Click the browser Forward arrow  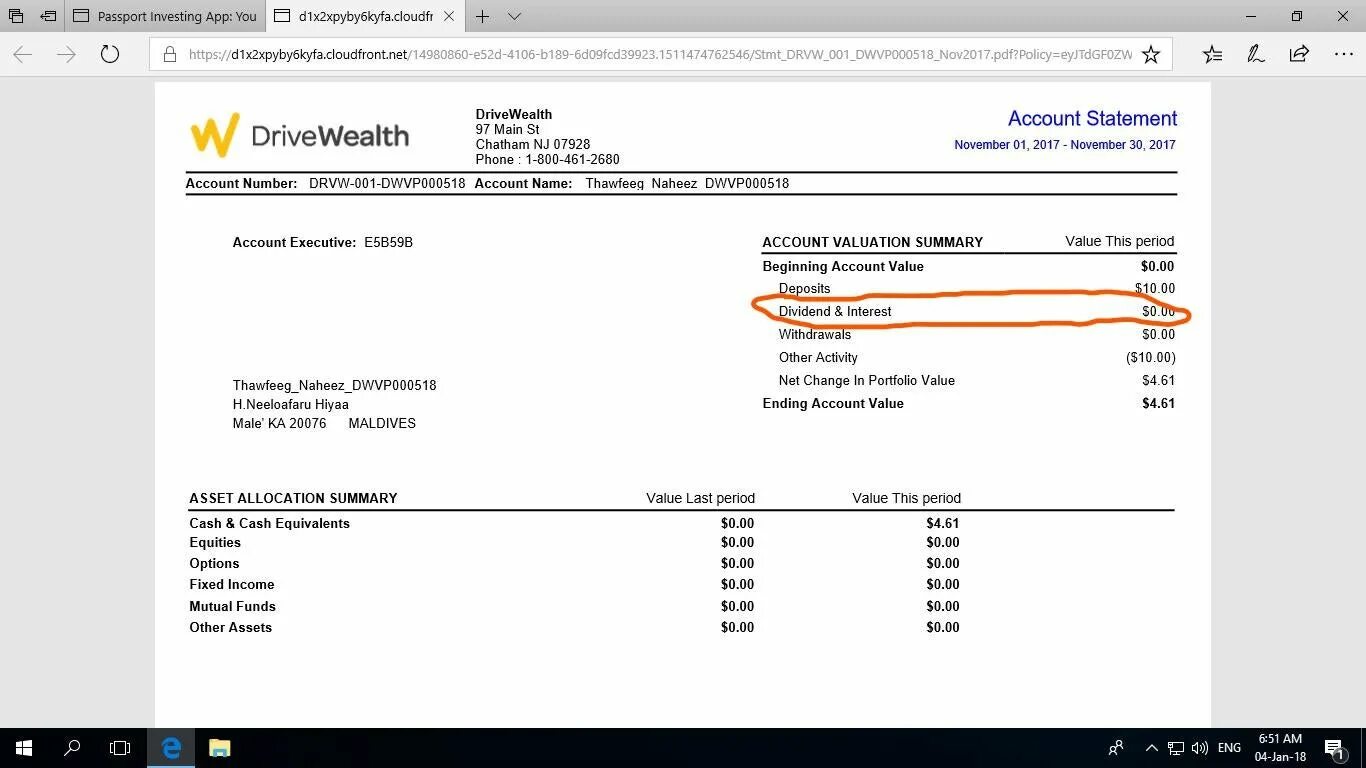click(x=67, y=54)
